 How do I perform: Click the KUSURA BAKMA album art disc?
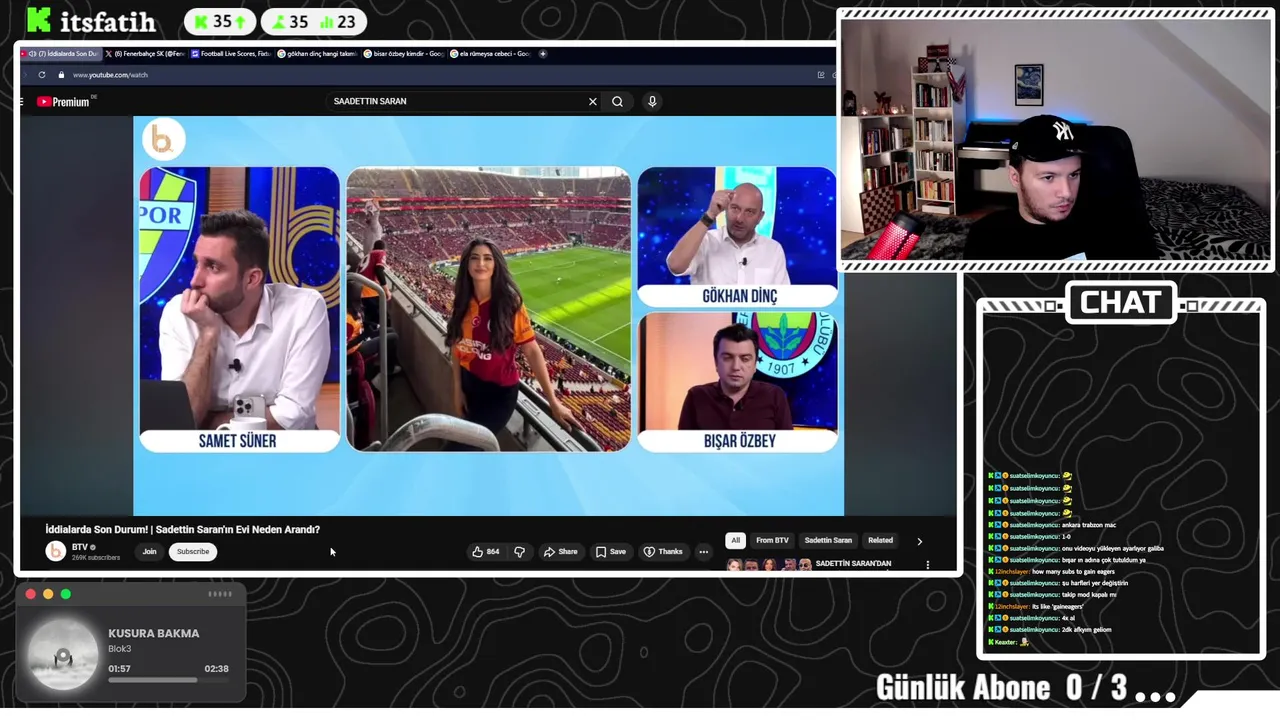coord(63,655)
